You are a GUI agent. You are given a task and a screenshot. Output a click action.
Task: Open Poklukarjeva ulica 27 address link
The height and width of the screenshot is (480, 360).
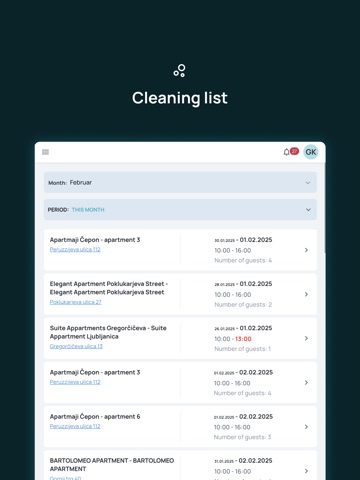point(76,302)
